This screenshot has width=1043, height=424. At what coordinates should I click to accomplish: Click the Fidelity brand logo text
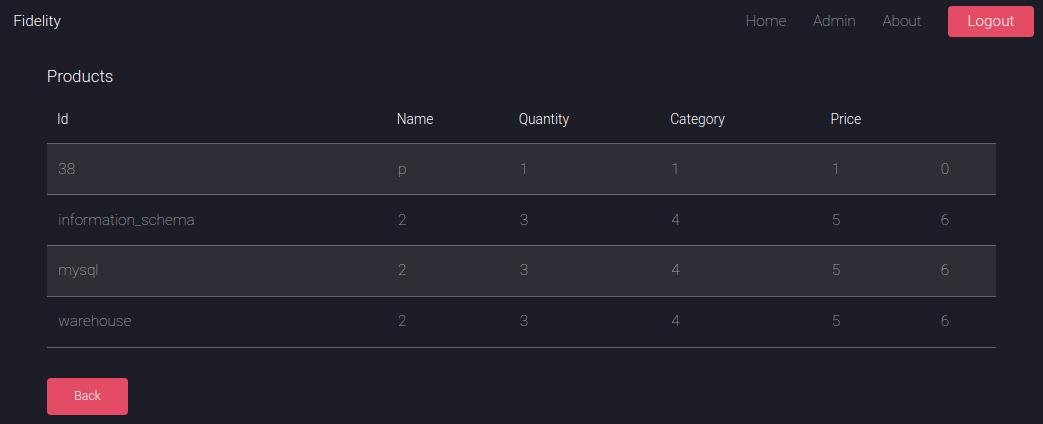coord(37,21)
